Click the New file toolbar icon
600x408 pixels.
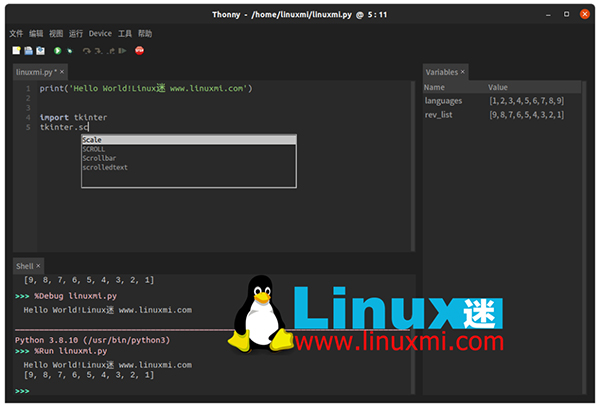(x=16, y=51)
